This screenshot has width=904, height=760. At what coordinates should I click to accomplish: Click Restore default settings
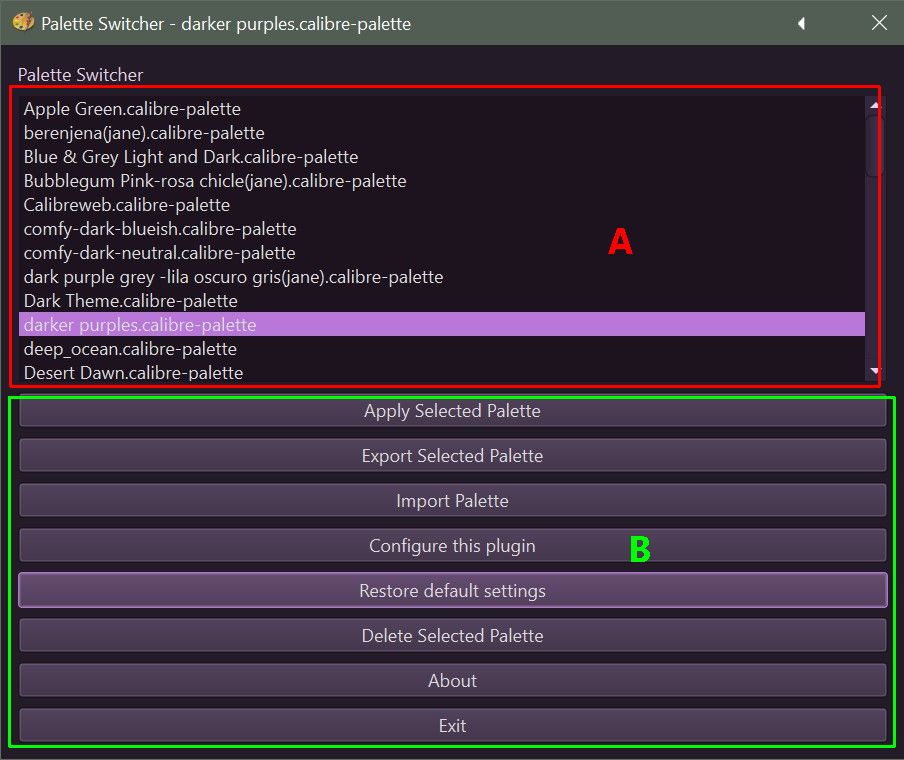[453, 590]
